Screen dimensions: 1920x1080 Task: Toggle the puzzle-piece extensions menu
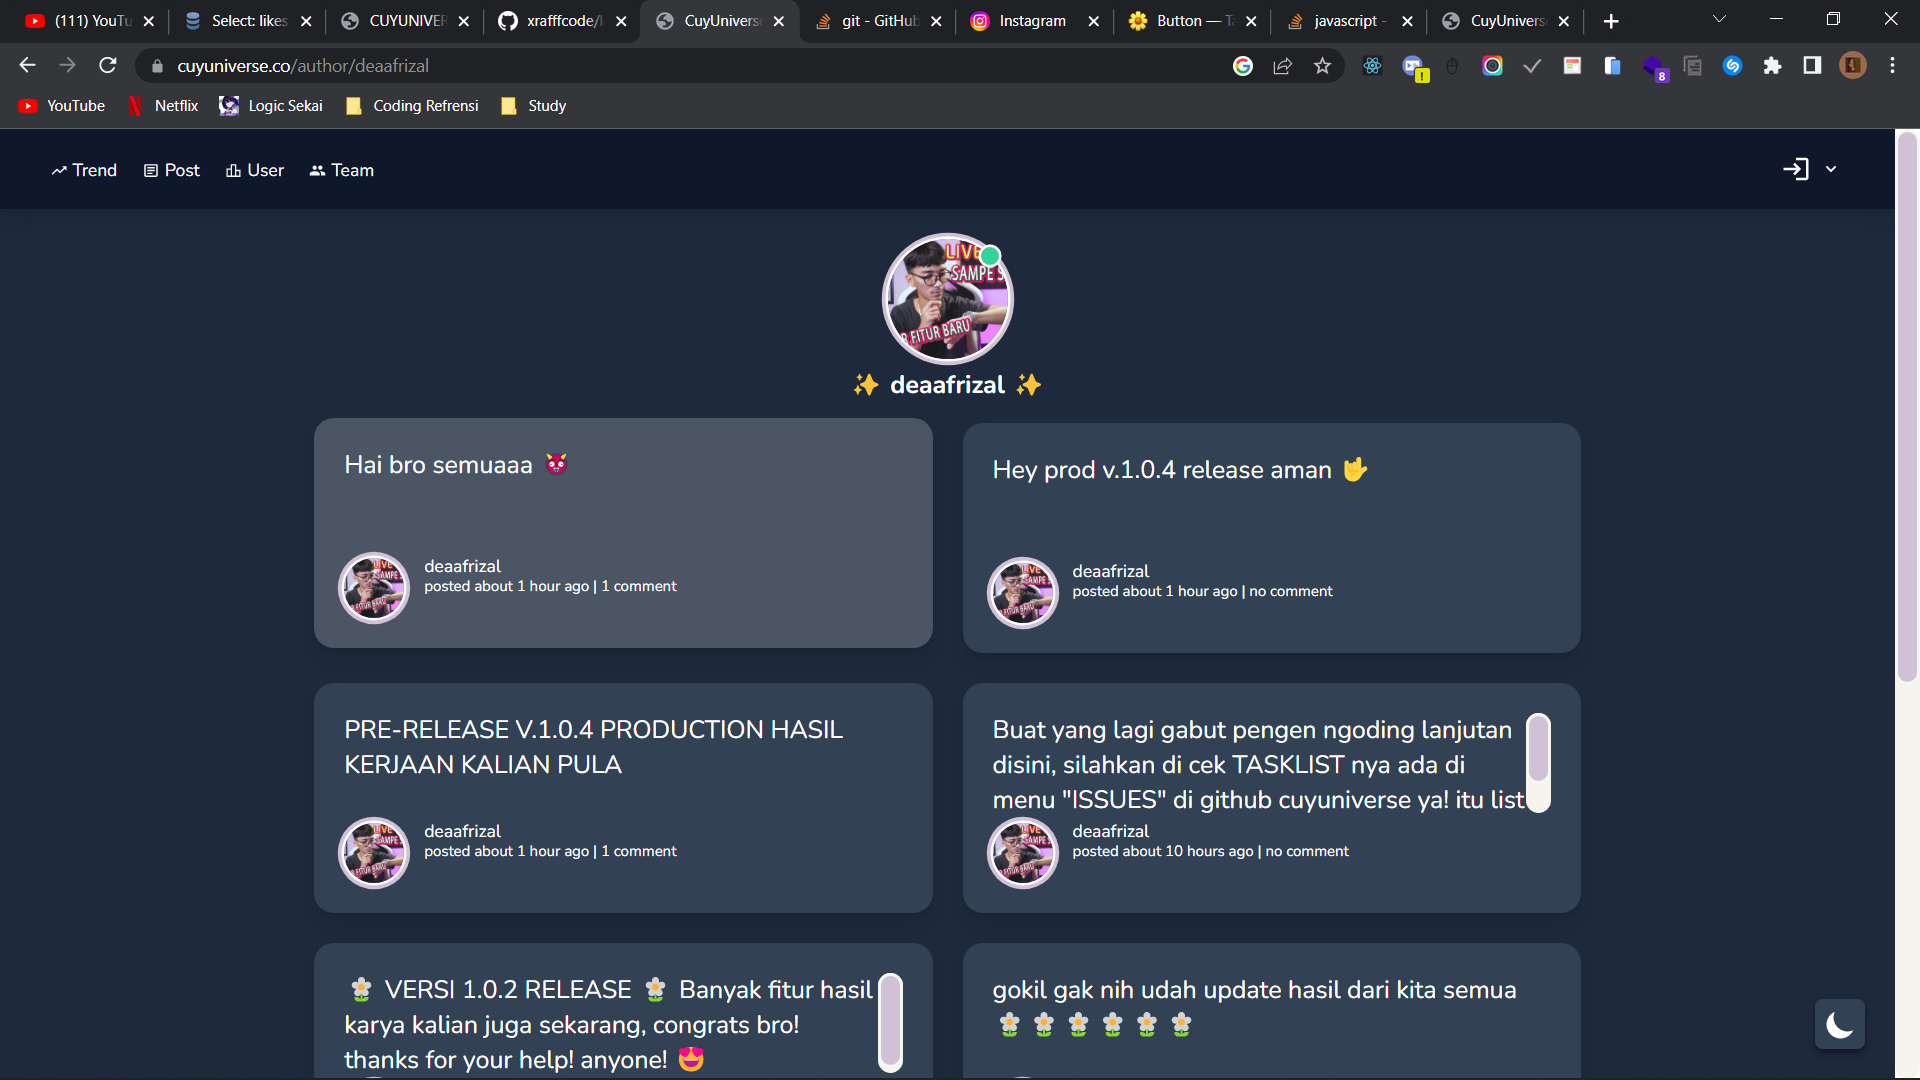pyautogui.click(x=1773, y=66)
